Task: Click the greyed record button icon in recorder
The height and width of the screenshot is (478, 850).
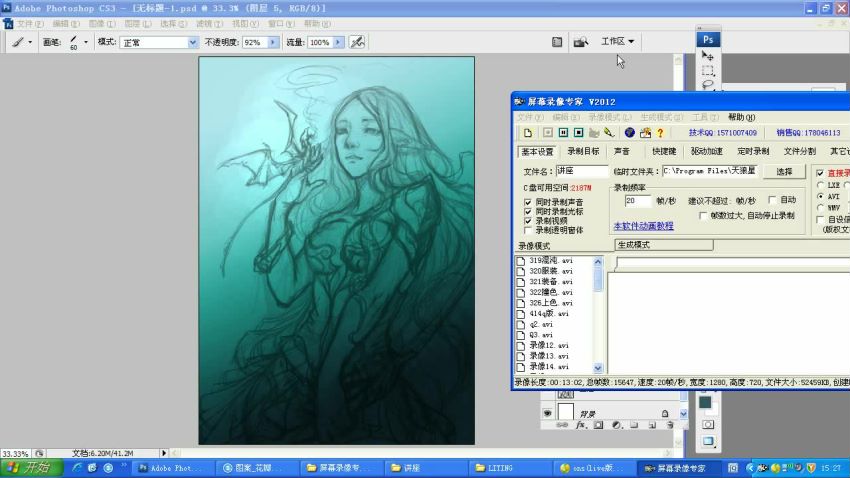Action: (x=548, y=133)
